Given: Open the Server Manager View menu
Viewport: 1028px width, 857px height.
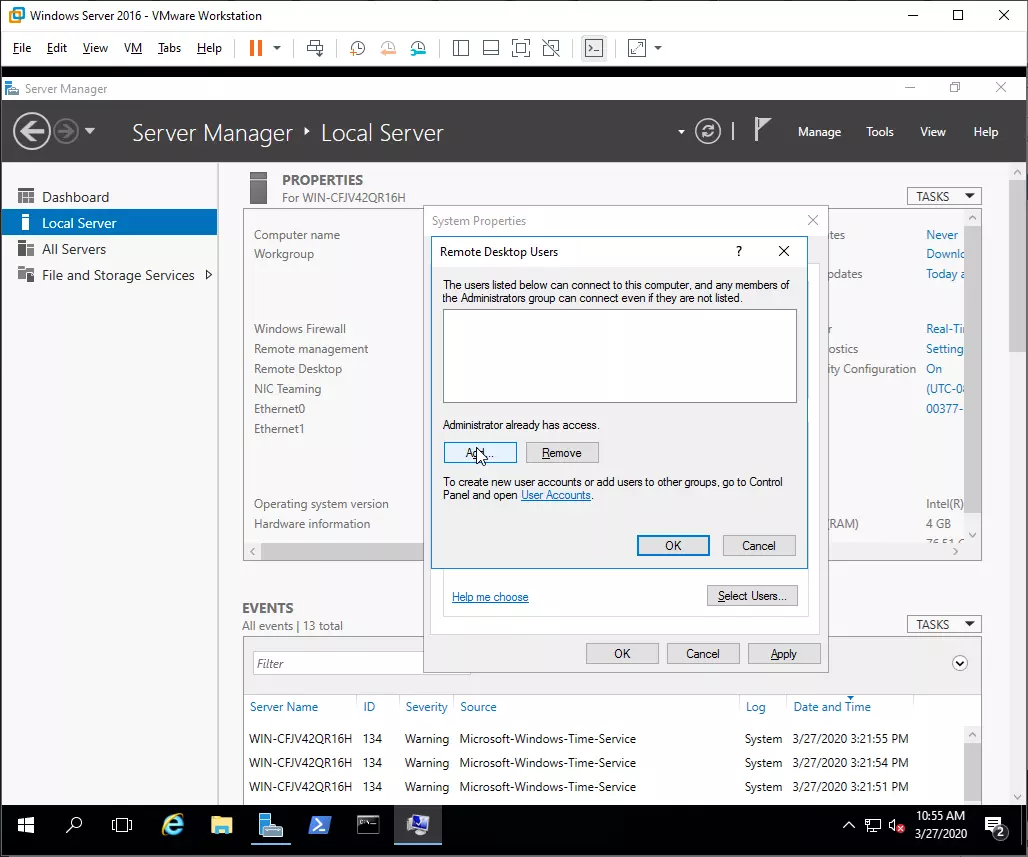Looking at the screenshot, I should click(932, 132).
